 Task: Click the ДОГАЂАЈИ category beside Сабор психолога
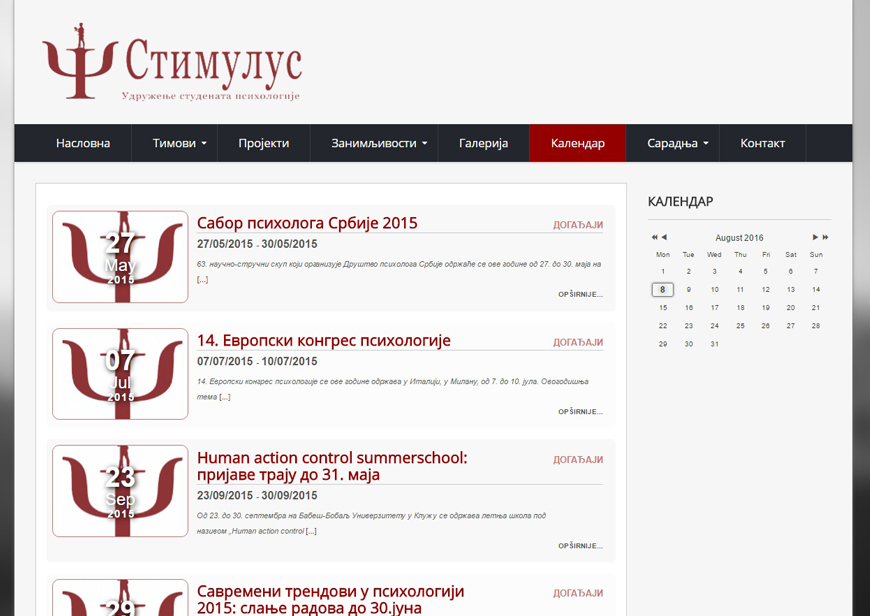click(x=578, y=225)
